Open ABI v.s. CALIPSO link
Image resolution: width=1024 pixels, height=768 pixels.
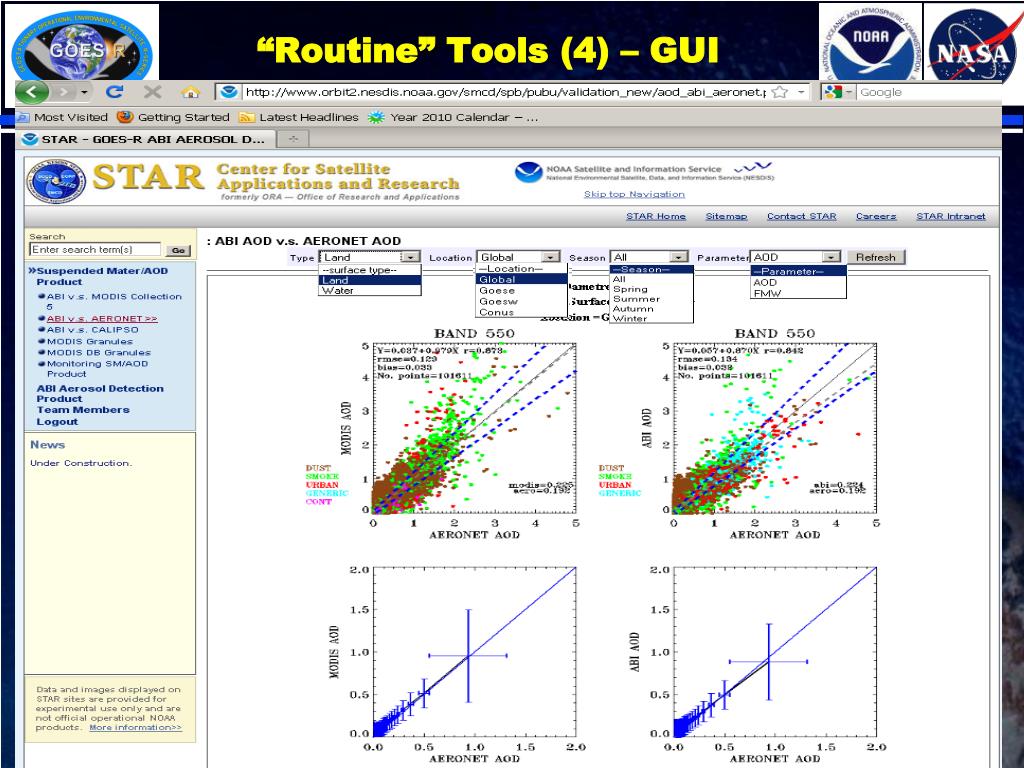pyautogui.click(x=93, y=330)
